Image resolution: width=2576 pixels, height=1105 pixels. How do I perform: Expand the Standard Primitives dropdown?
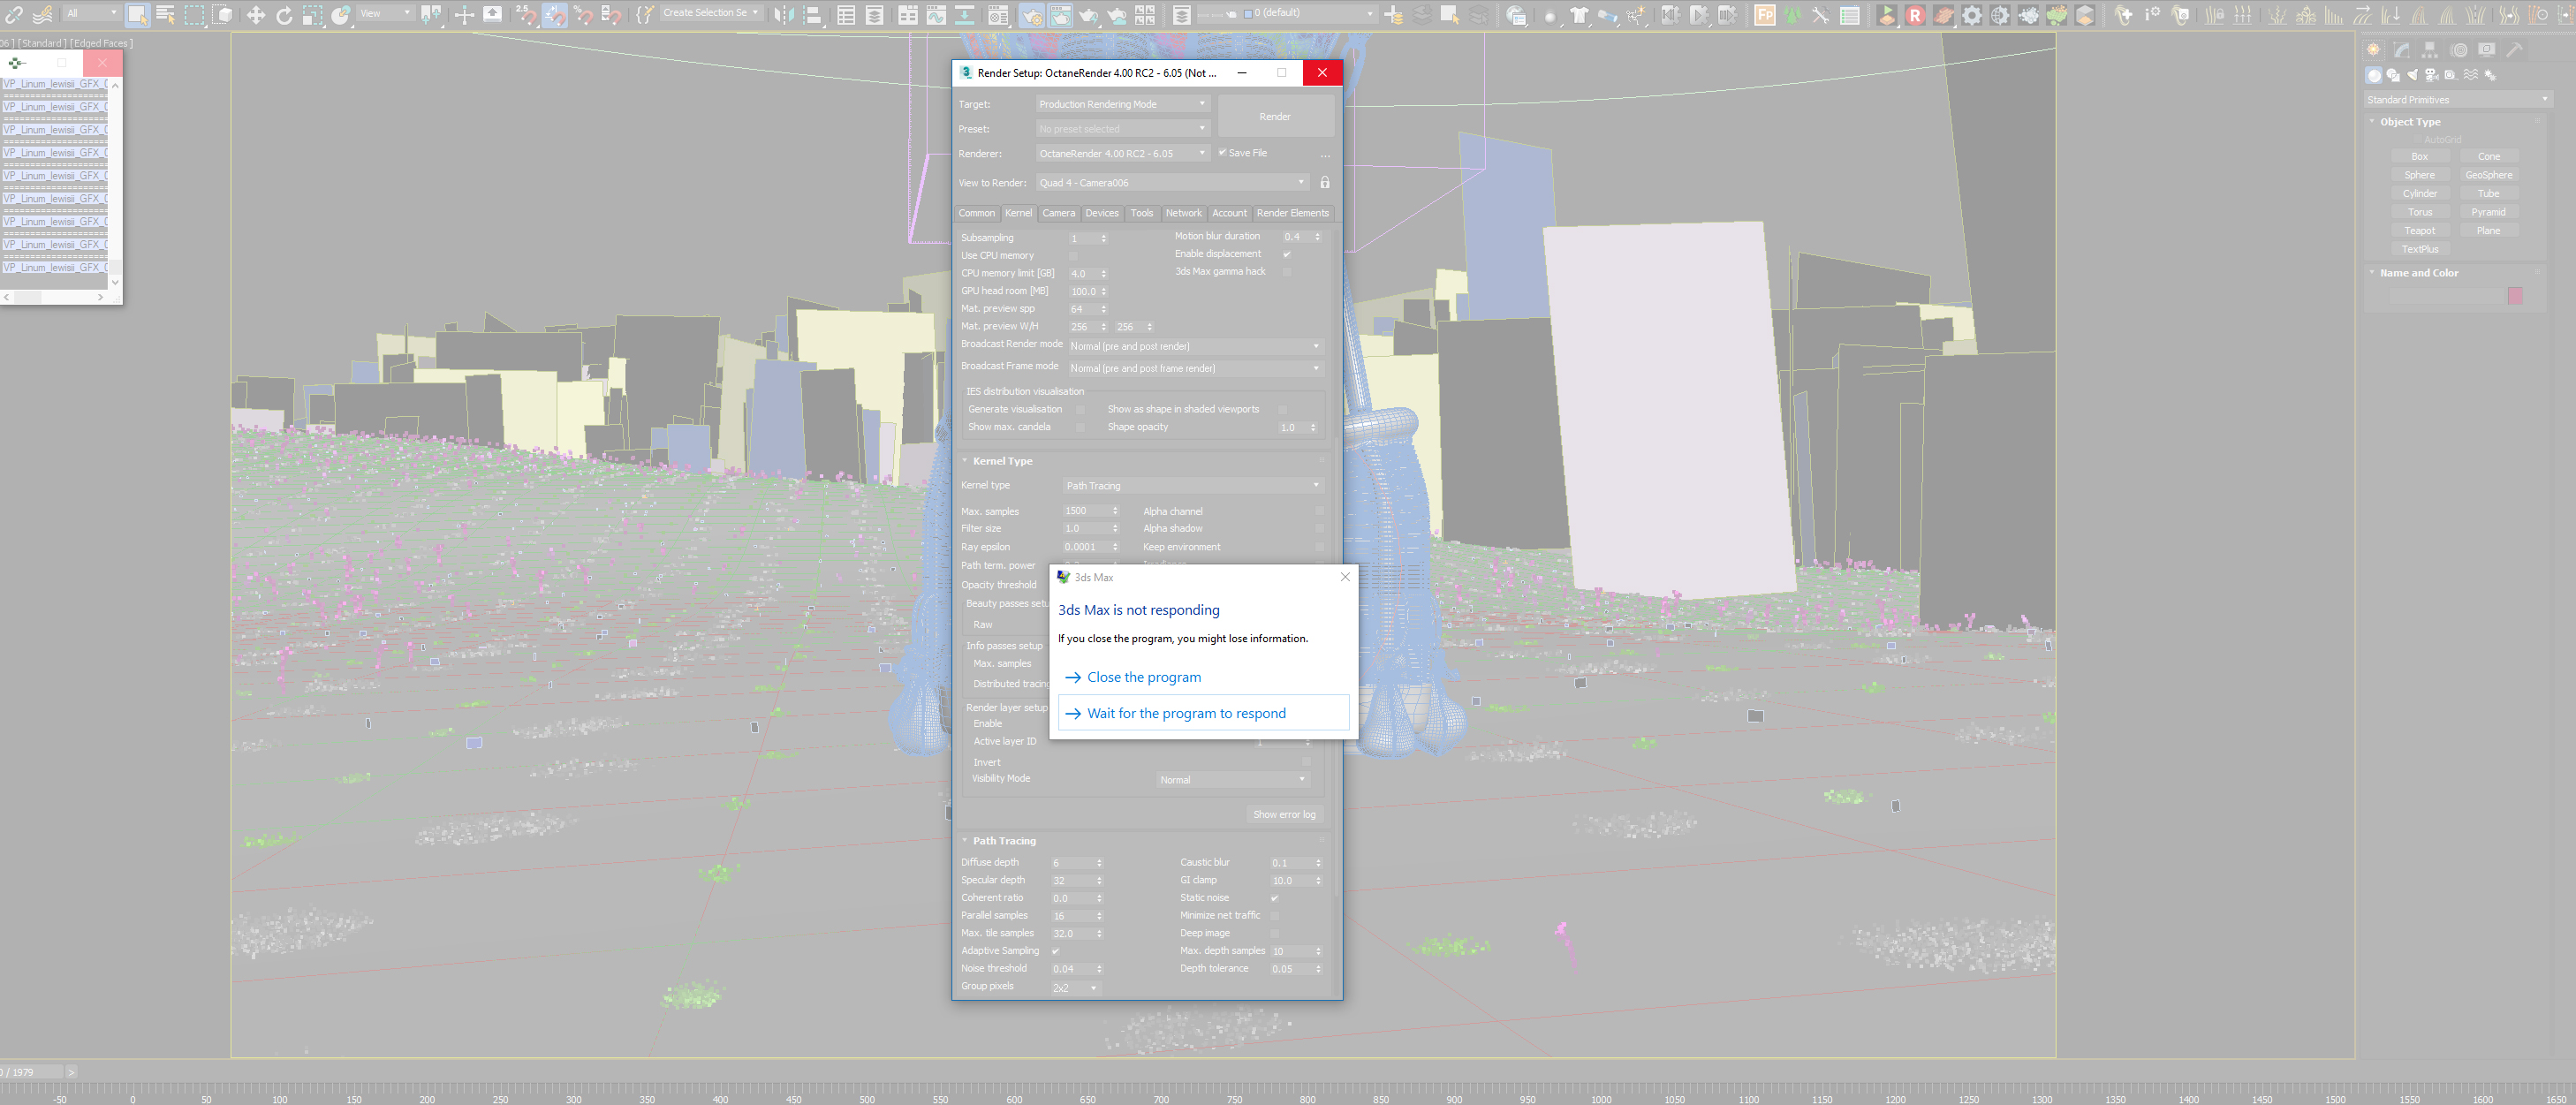pos(2457,100)
